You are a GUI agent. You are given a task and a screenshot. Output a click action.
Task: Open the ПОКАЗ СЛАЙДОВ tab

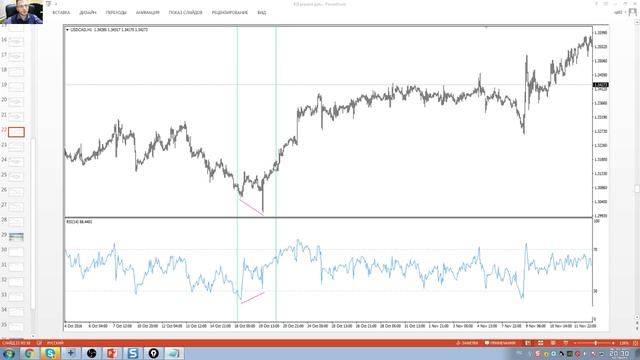click(x=186, y=13)
